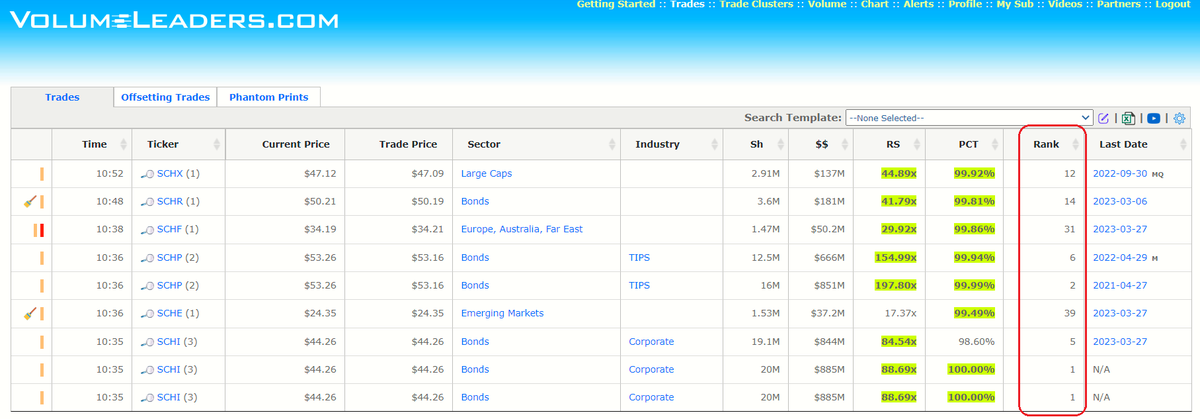Open the 2022-09-30 last date link
The height and width of the screenshot is (419, 1200).
pyautogui.click(x=1120, y=174)
